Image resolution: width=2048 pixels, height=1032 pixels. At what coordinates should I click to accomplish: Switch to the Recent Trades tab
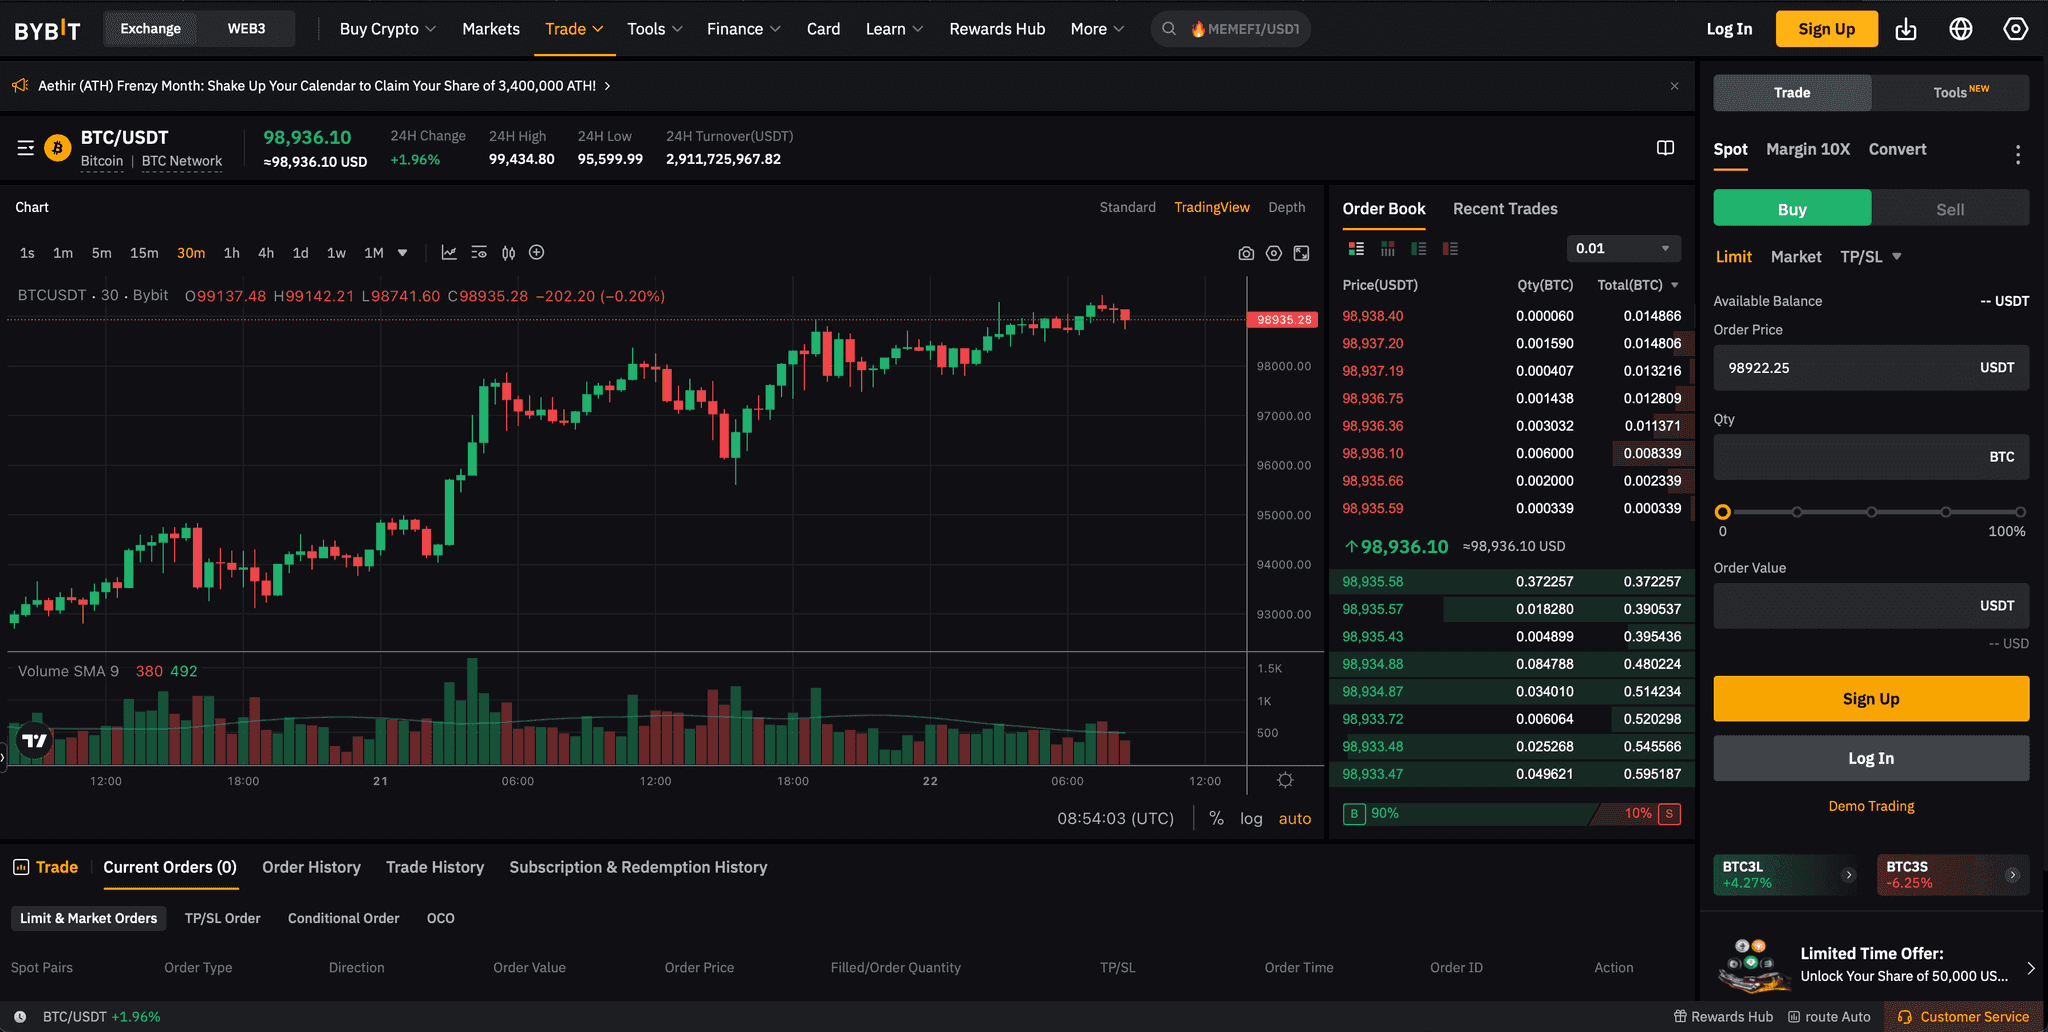click(x=1504, y=209)
